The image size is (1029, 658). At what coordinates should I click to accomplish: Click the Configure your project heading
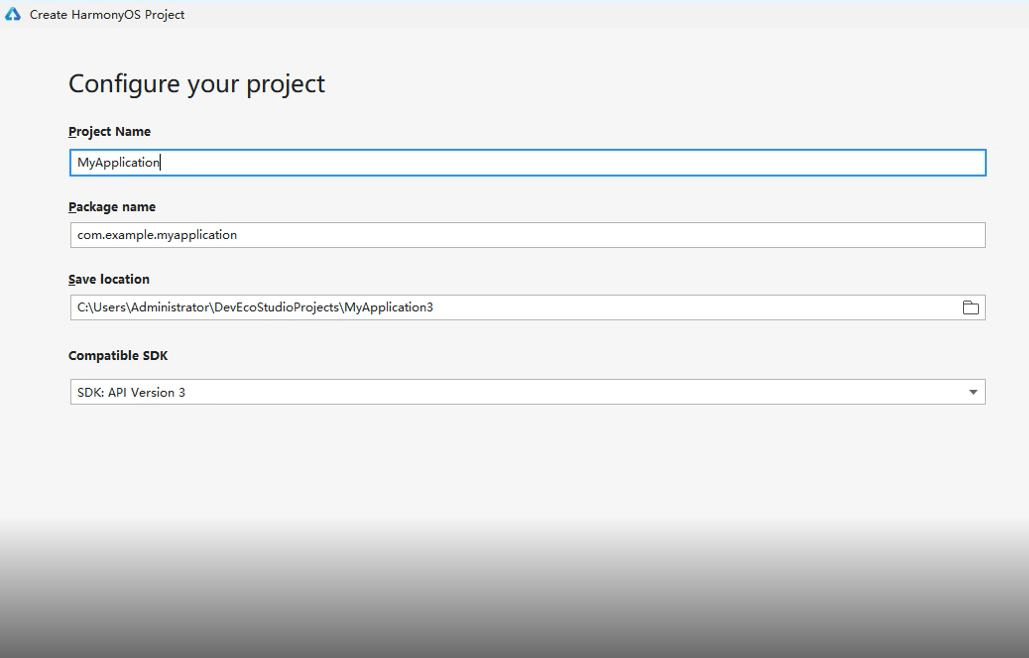(x=197, y=84)
